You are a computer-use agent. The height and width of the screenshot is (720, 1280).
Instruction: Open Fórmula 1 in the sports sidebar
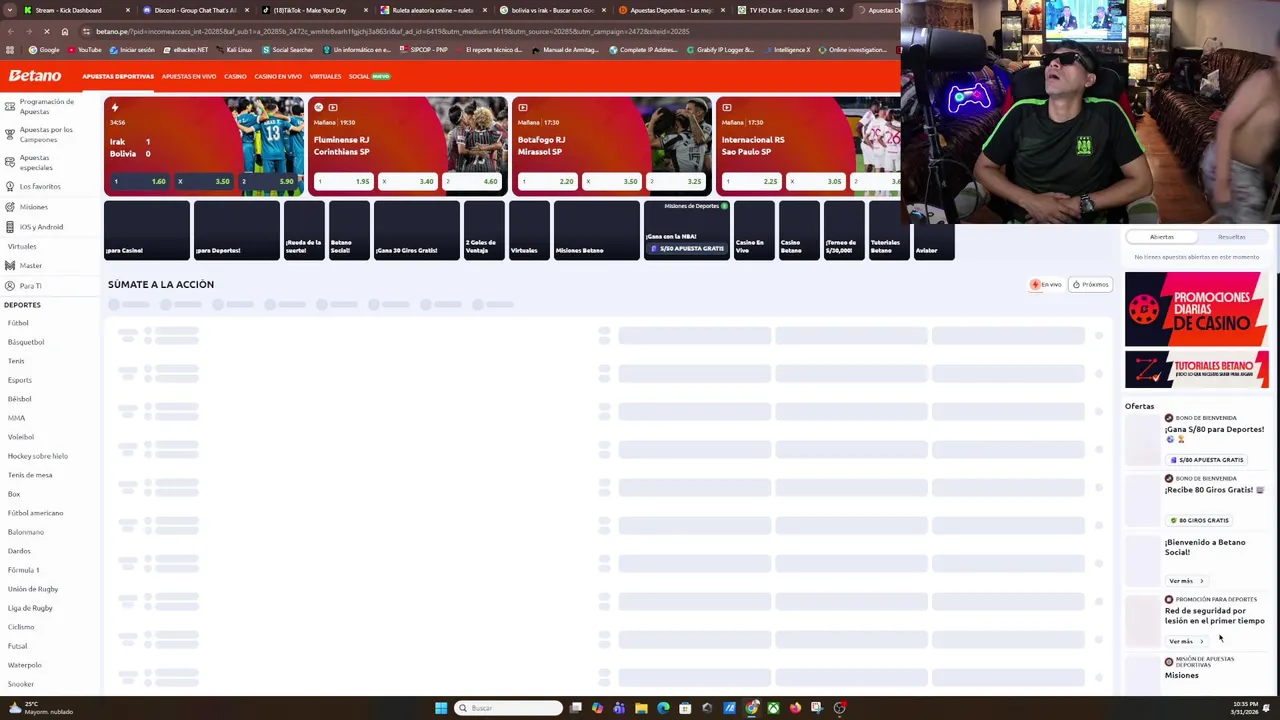tap(24, 570)
